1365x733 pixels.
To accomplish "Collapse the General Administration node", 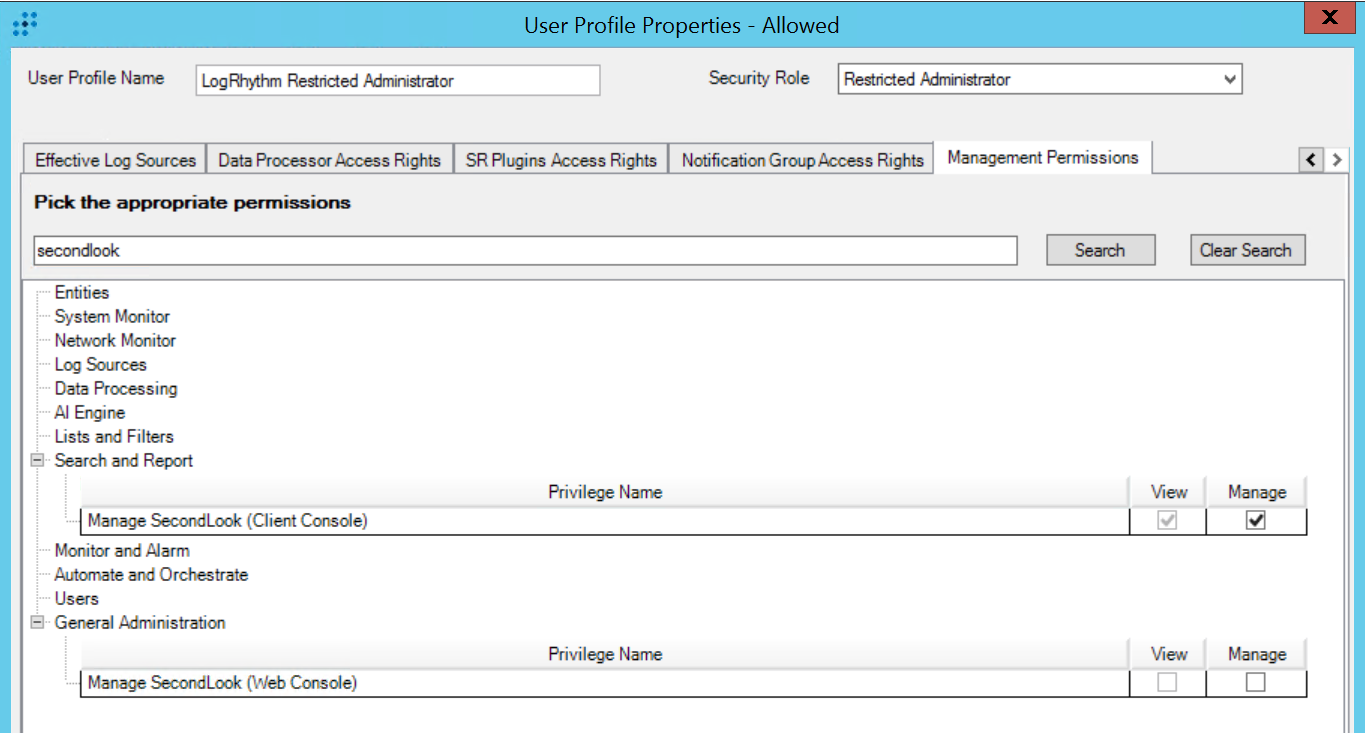I will pos(39,623).
